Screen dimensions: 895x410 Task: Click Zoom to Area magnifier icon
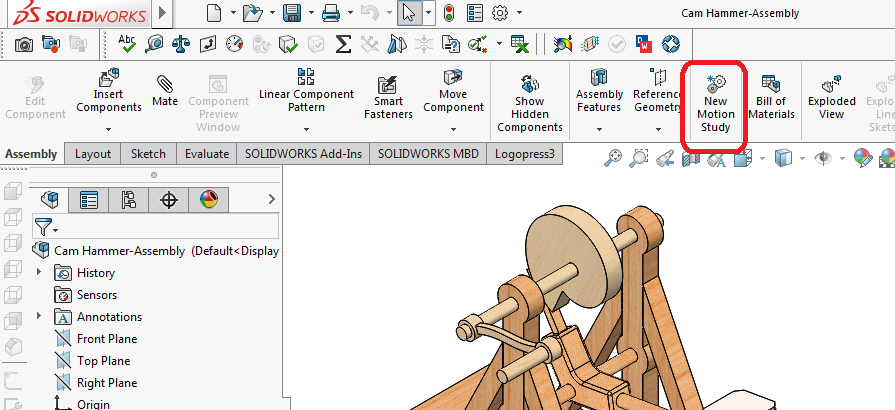click(x=638, y=158)
